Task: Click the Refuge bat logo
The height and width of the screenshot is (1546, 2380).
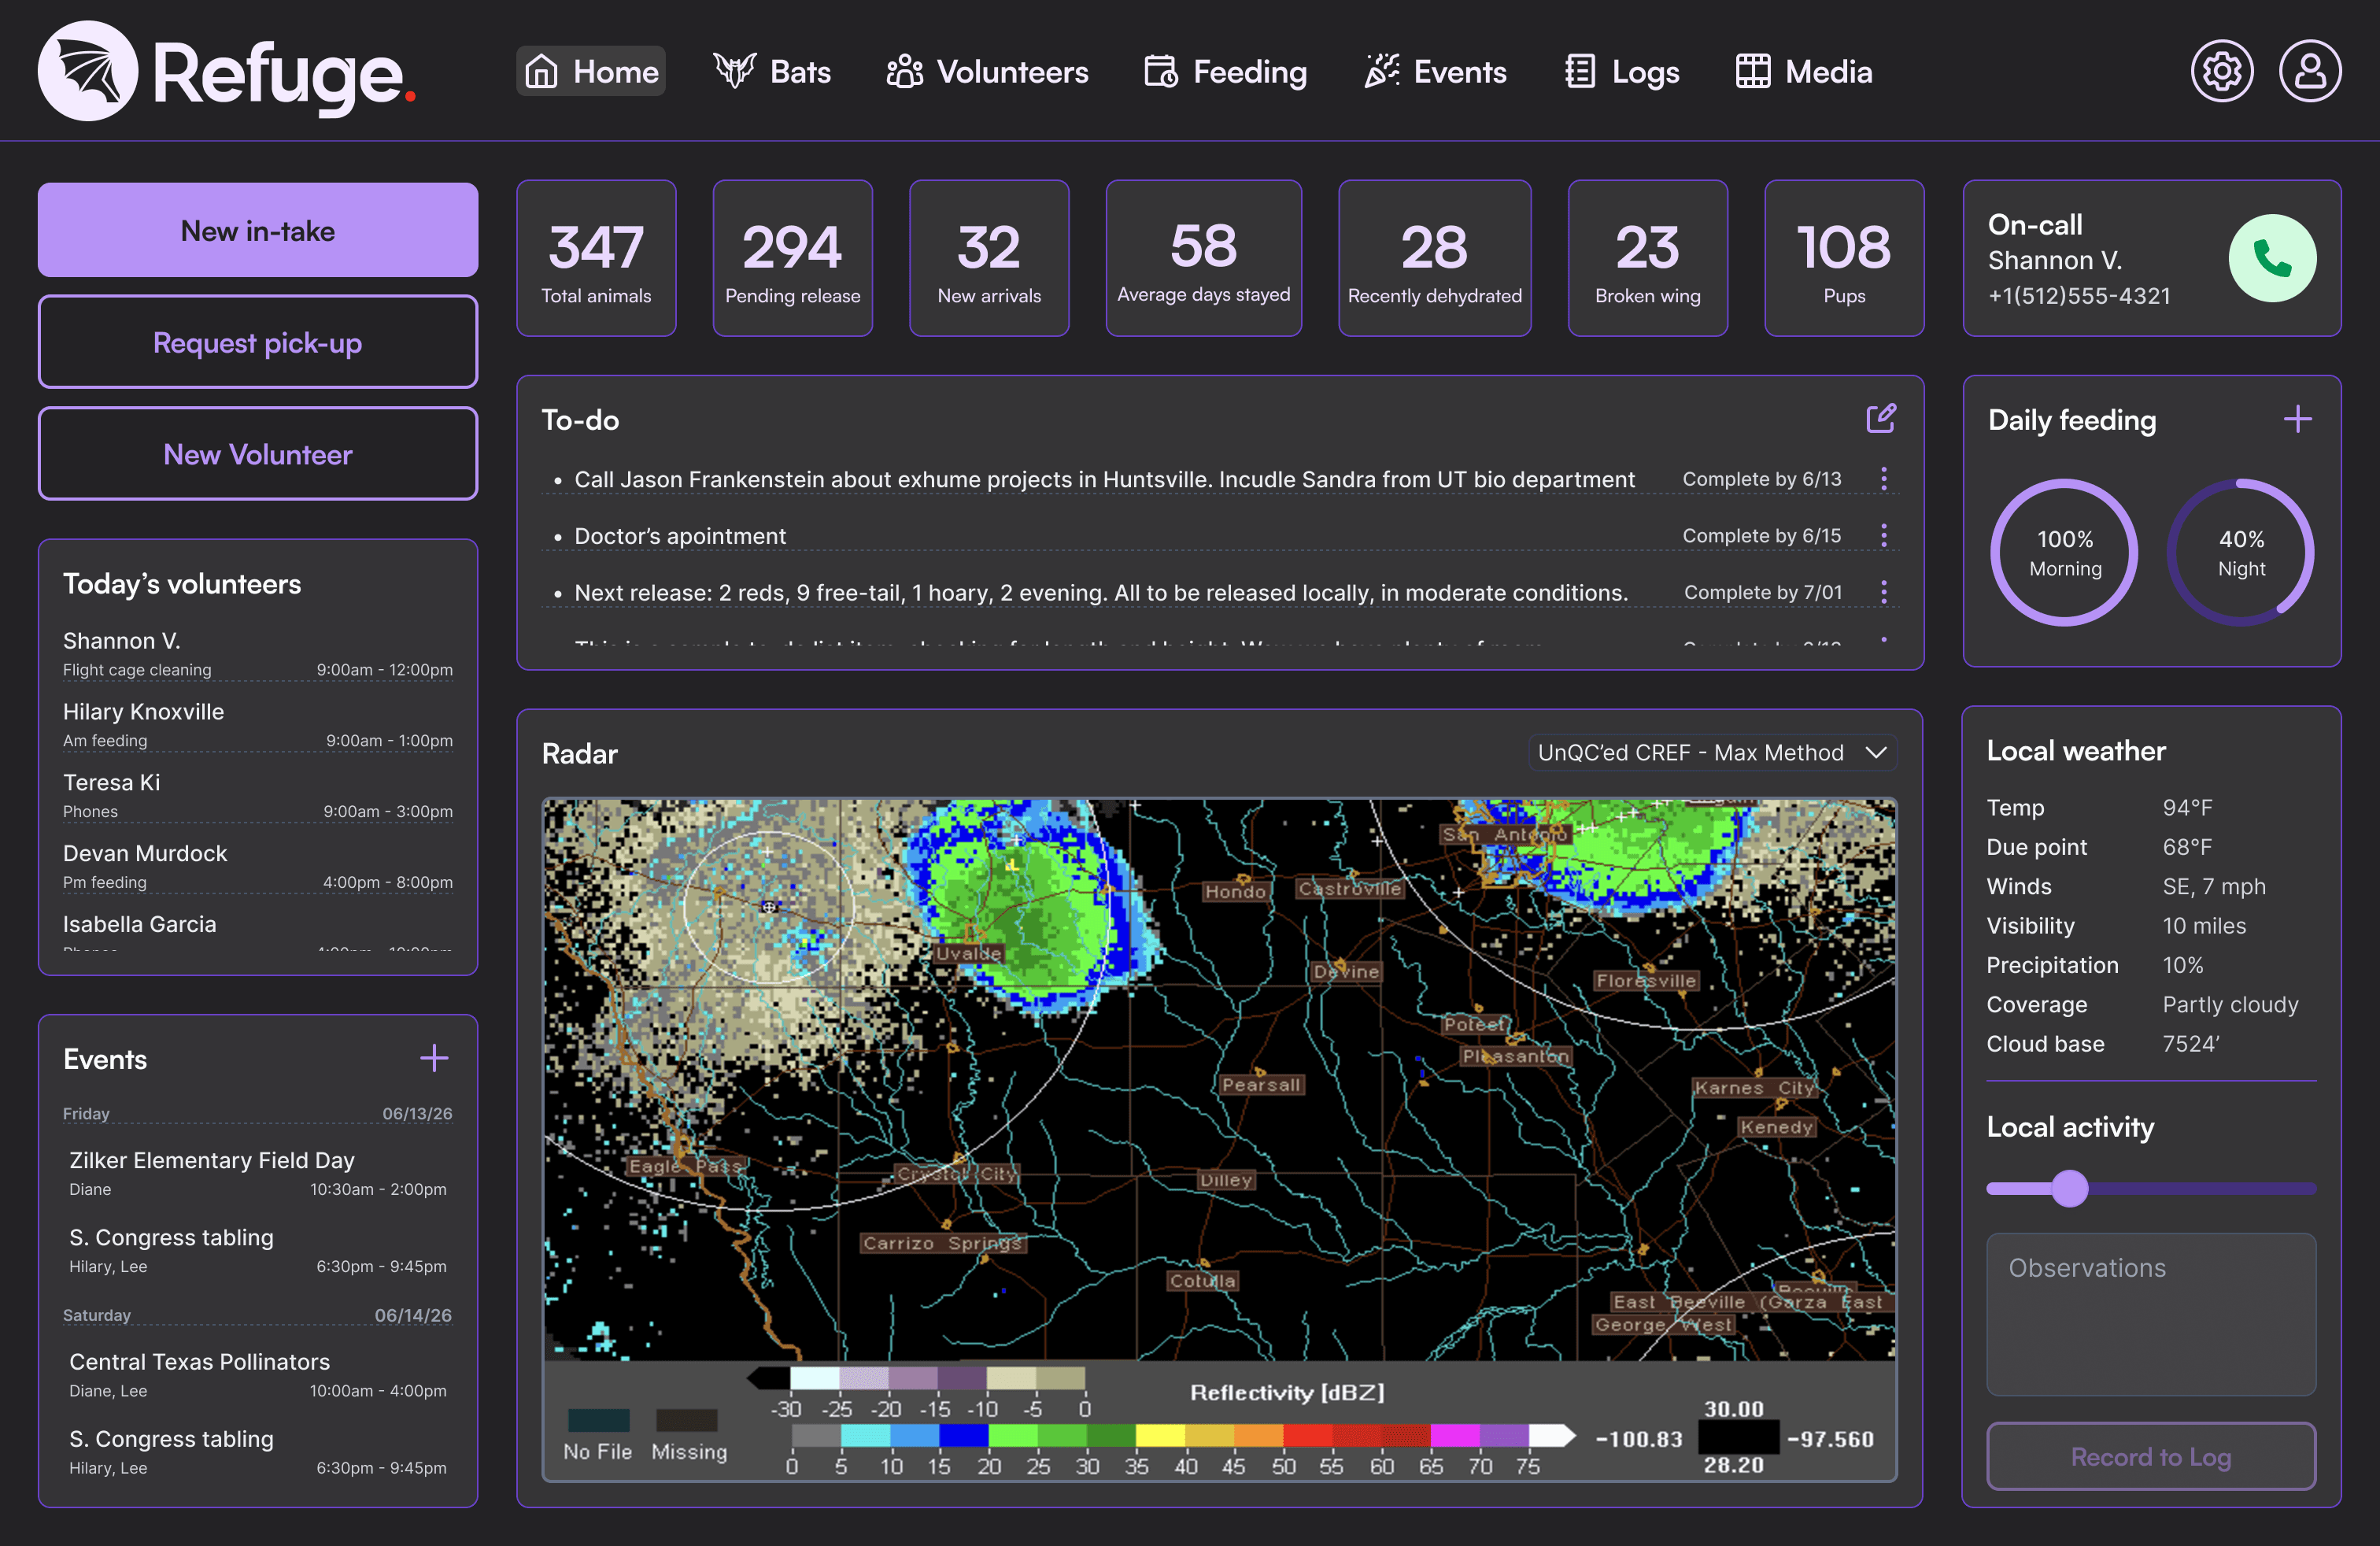Action: (88, 71)
